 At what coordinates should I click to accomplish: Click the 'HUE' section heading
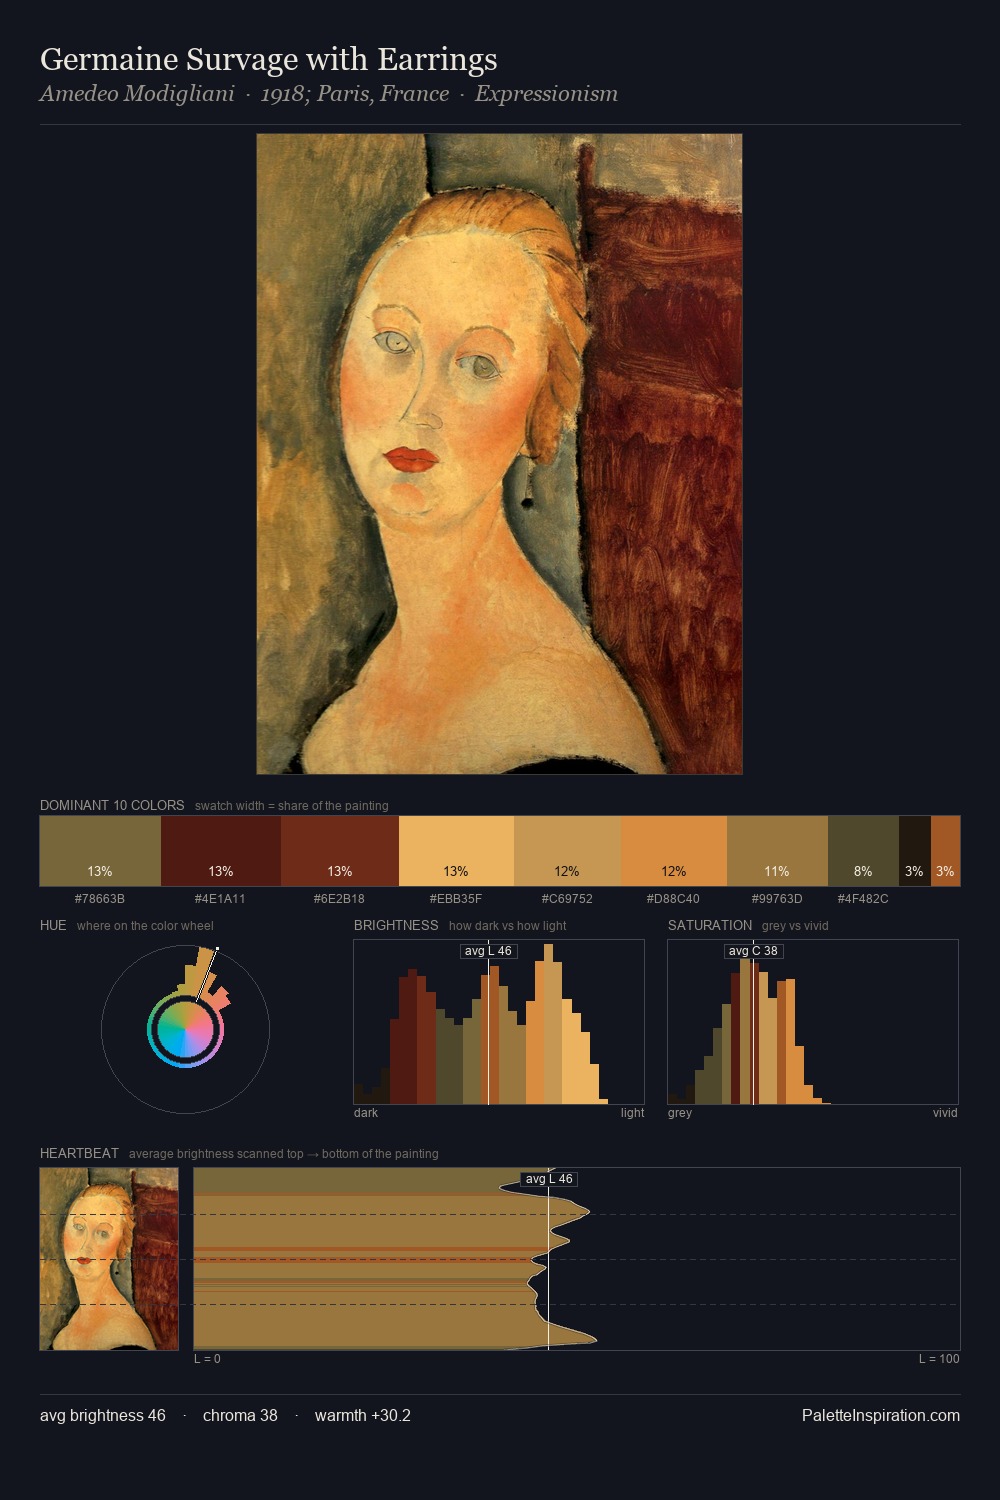tap(53, 925)
